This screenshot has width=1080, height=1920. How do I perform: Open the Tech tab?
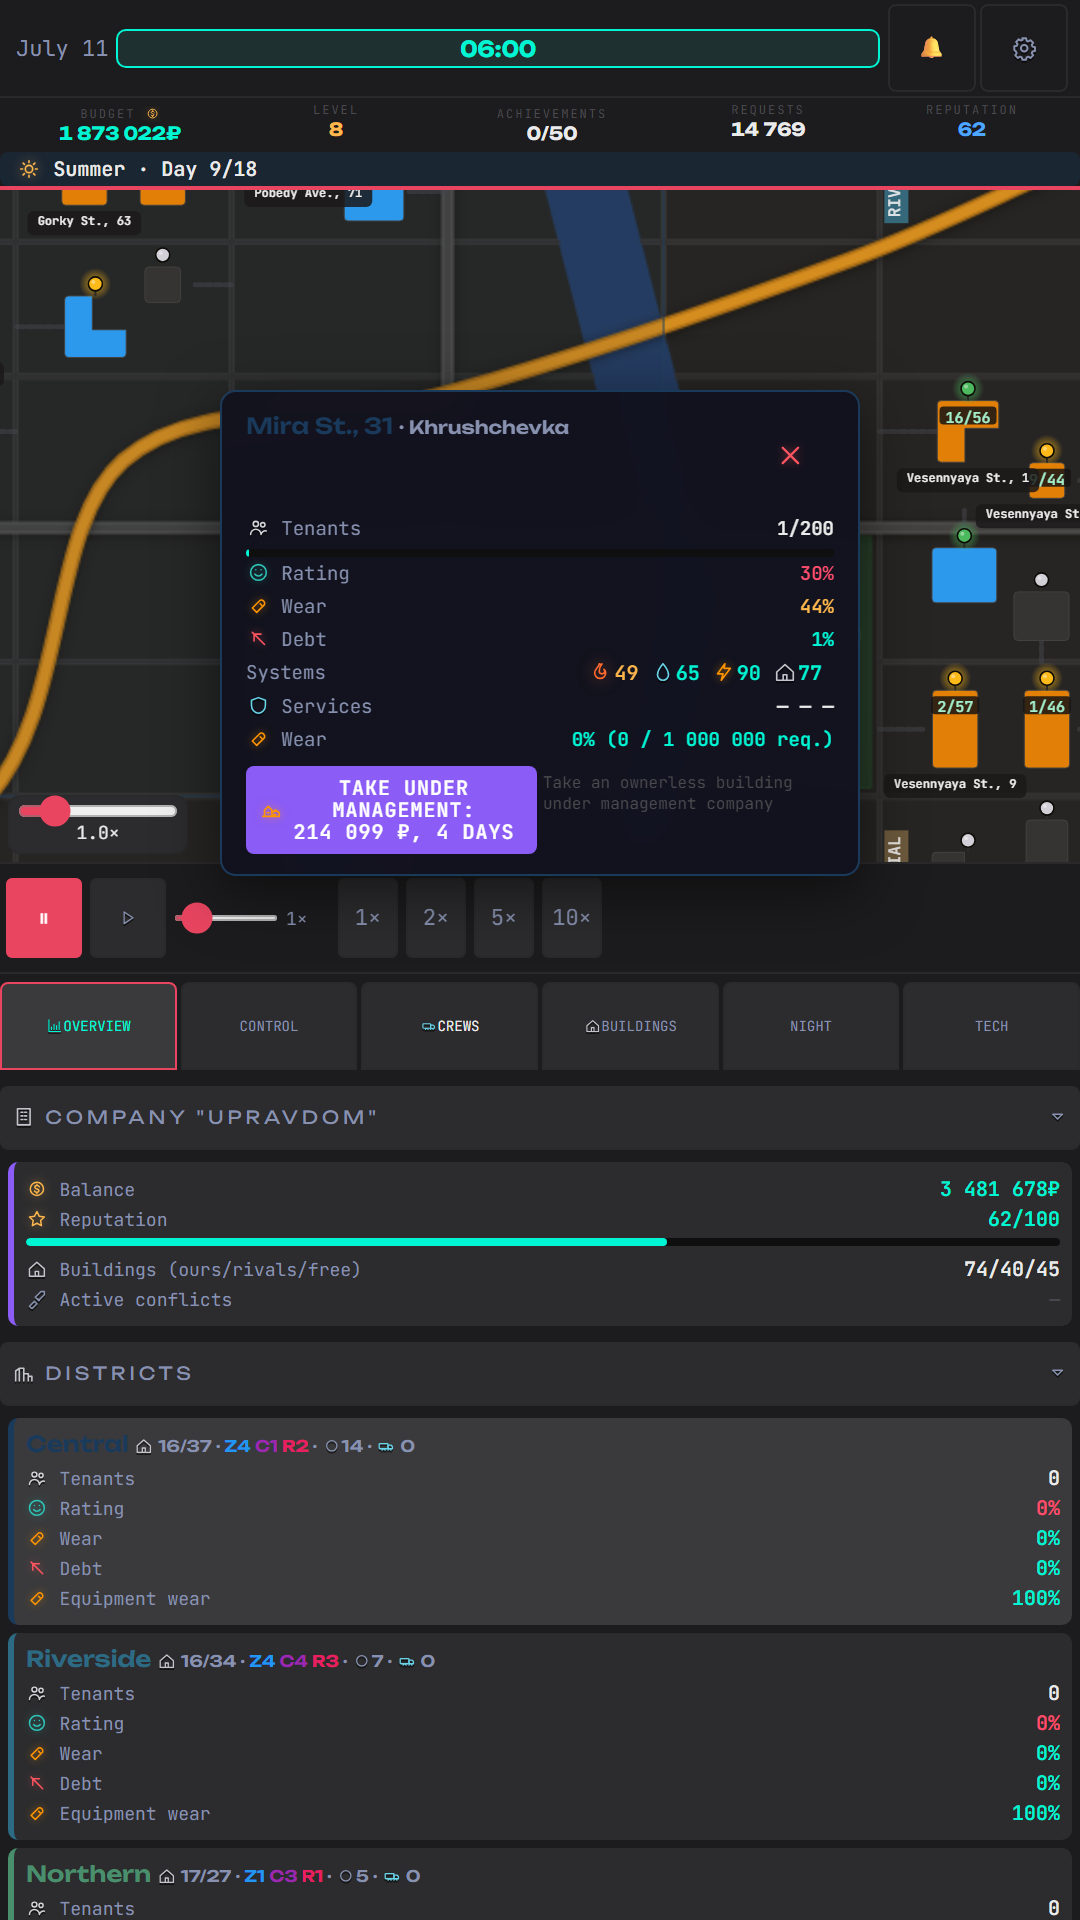tap(992, 1026)
